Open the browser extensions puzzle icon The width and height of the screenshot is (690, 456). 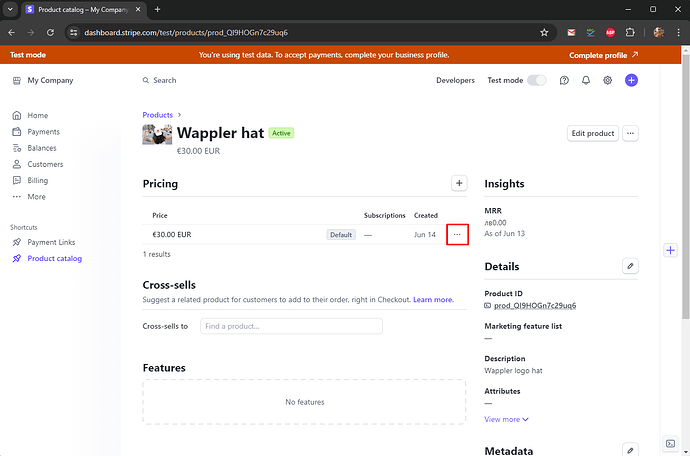coord(630,33)
